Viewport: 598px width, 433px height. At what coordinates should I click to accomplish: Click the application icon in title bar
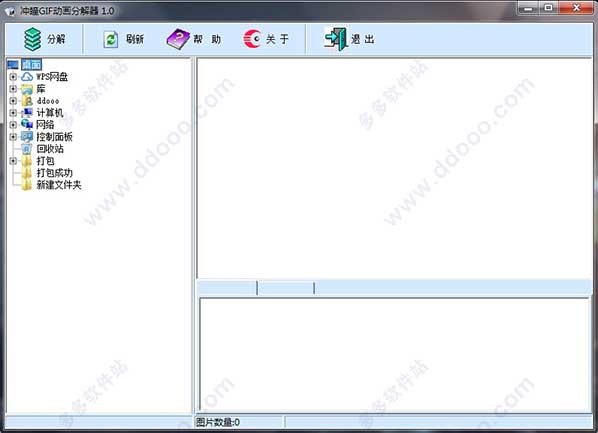pos(10,11)
